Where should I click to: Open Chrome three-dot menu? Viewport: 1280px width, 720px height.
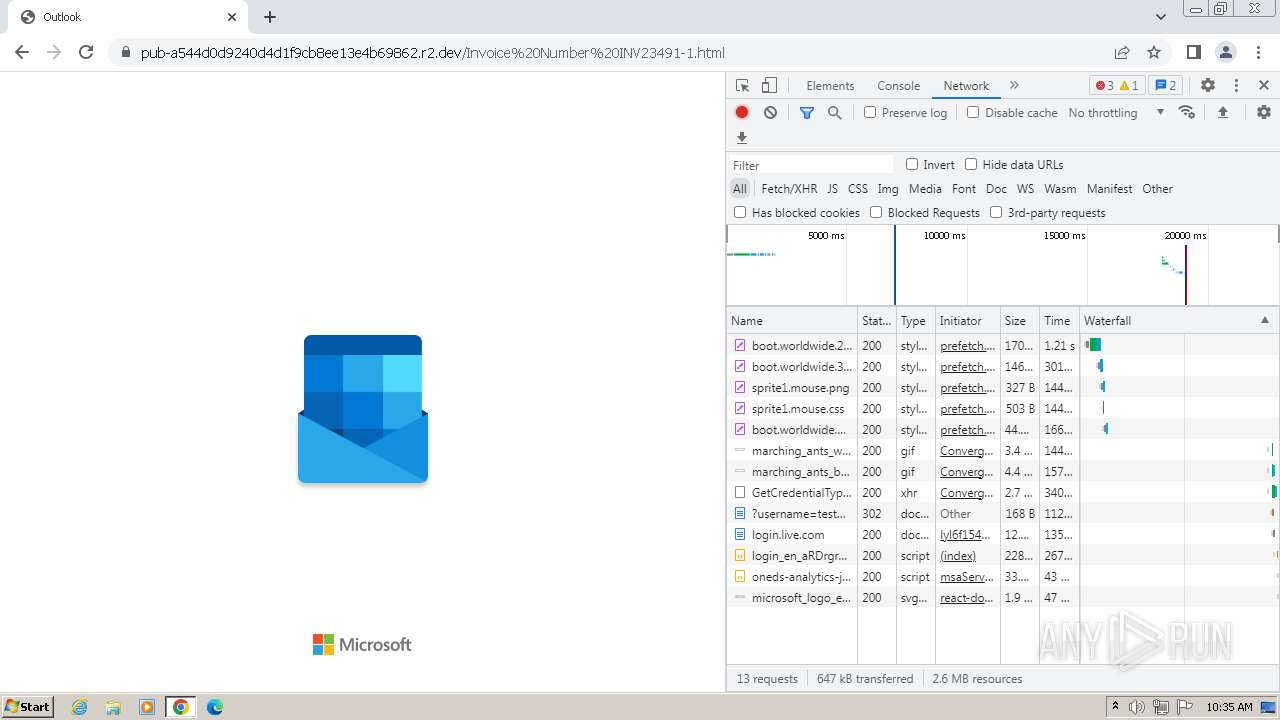1257,52
